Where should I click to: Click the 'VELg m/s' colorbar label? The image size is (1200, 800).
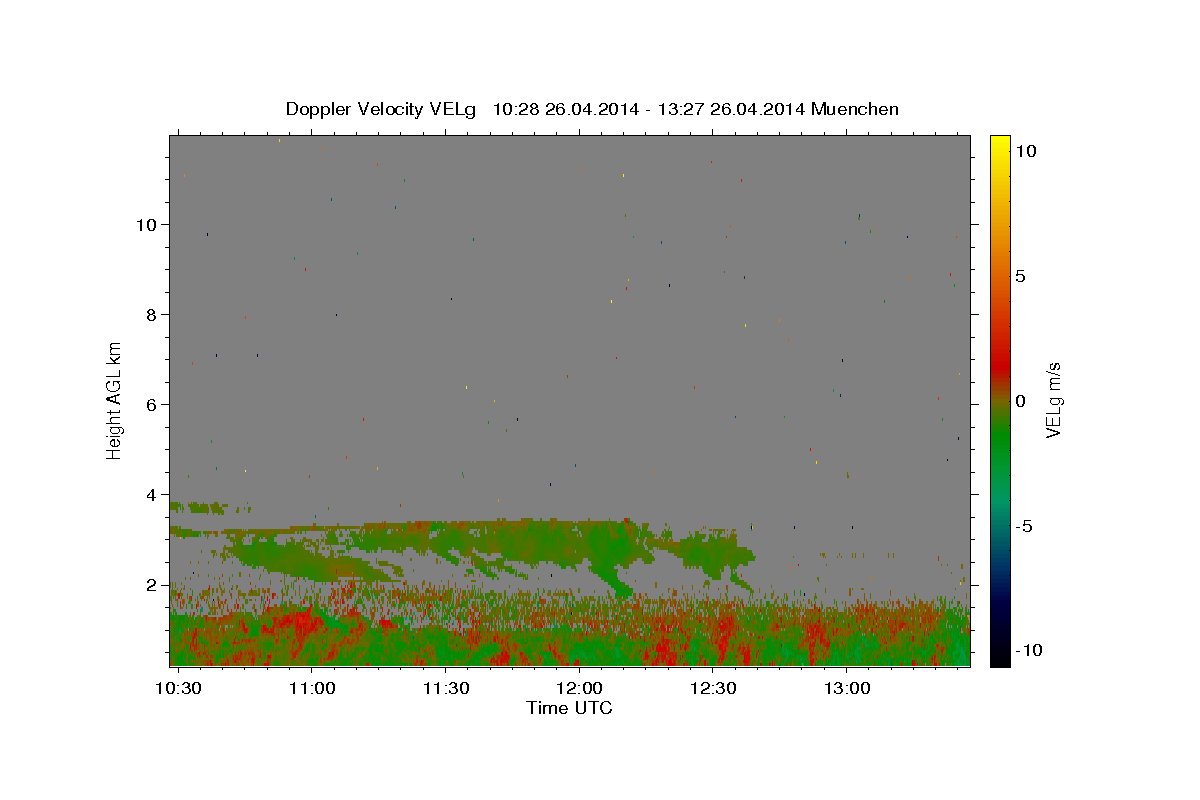coord(1052,400)
